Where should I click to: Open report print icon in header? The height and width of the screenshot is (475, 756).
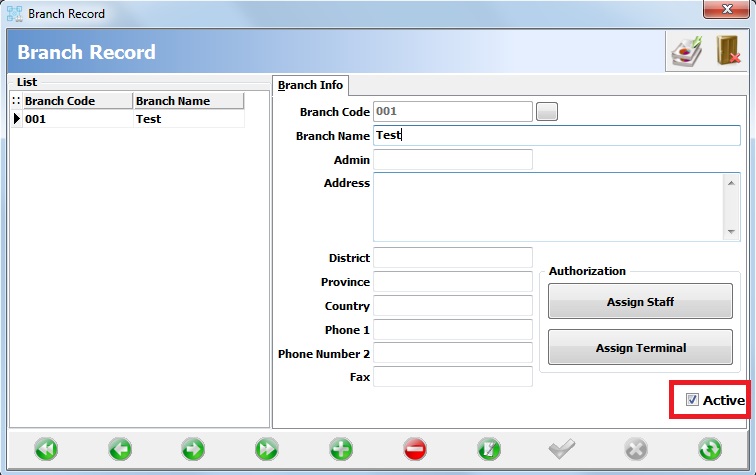tap(687, 51)
